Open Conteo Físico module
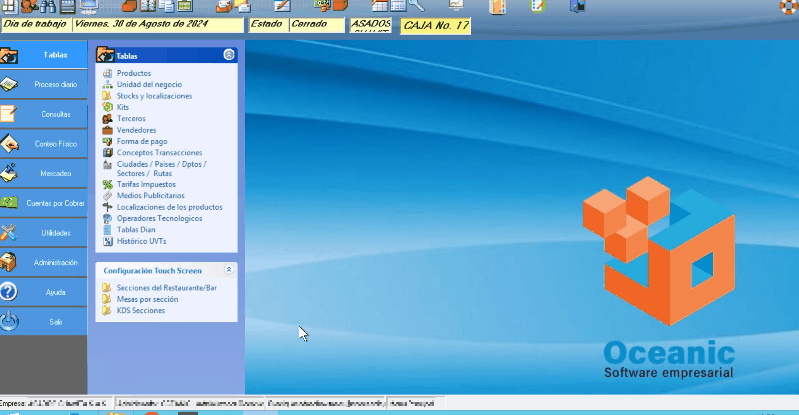This screenshot has width=799, height=415. [x=44, y=144]
